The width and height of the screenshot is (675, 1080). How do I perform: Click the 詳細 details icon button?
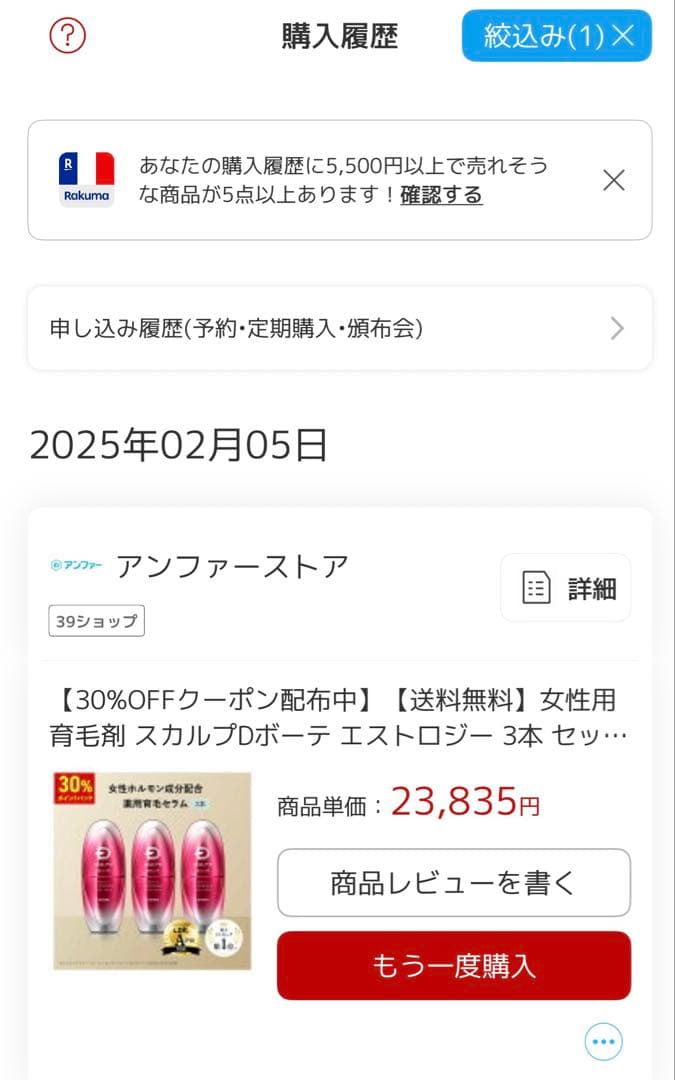(x=565, y=587)
